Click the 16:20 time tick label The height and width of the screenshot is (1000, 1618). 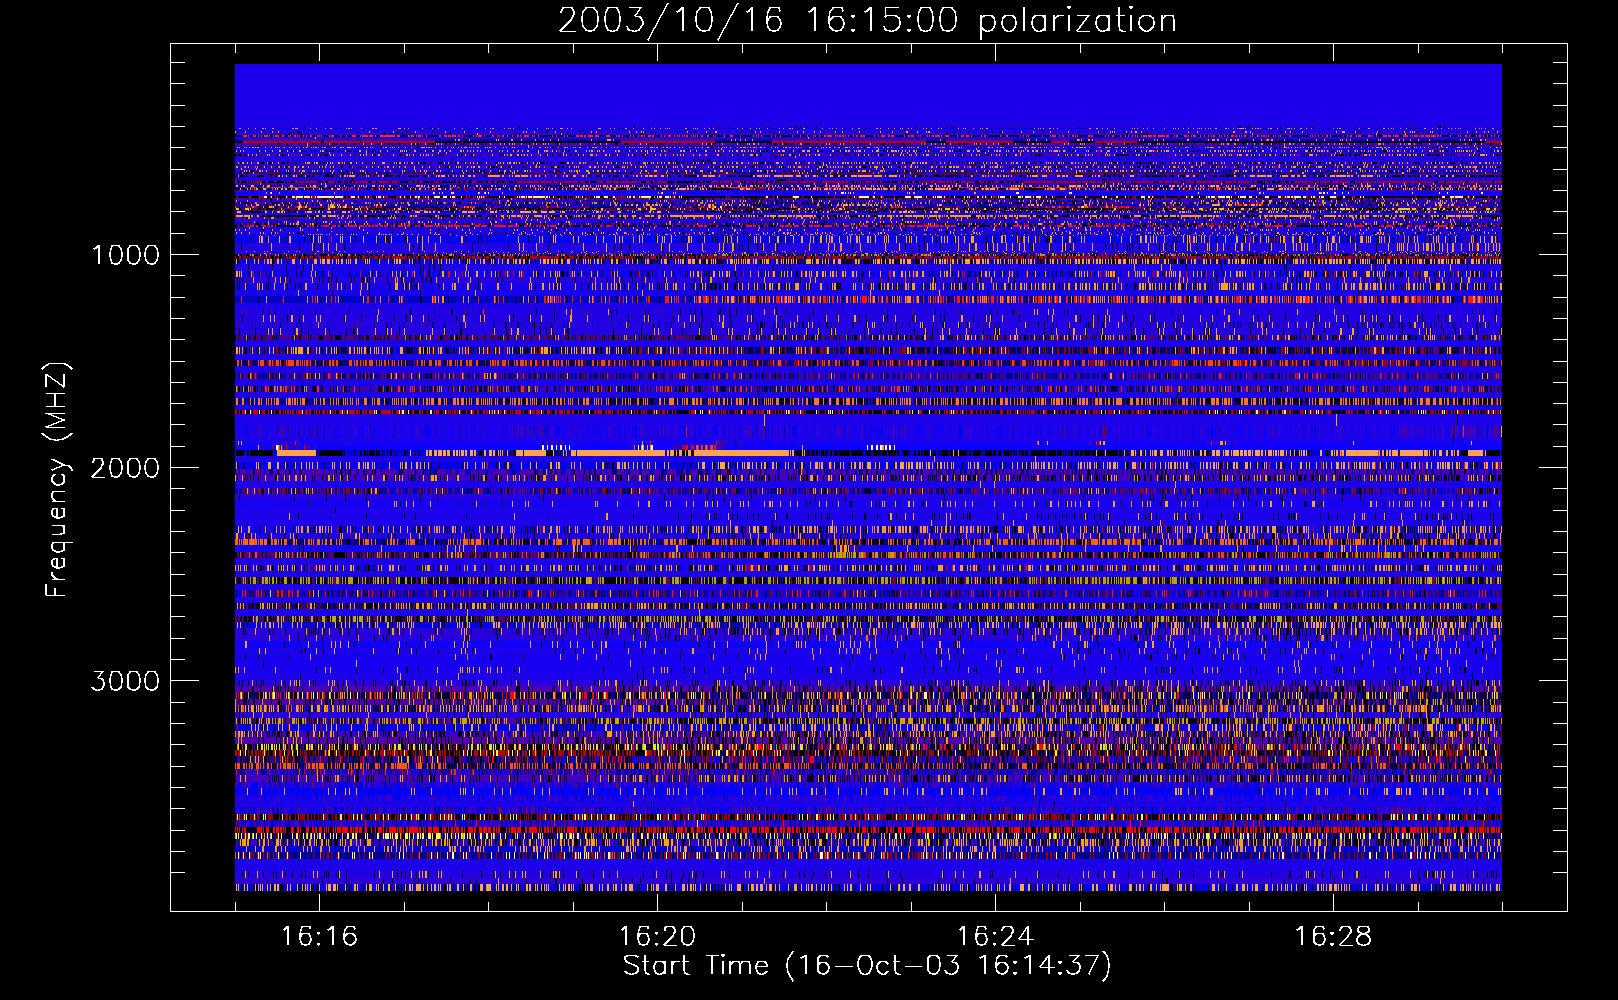(657, 937)
